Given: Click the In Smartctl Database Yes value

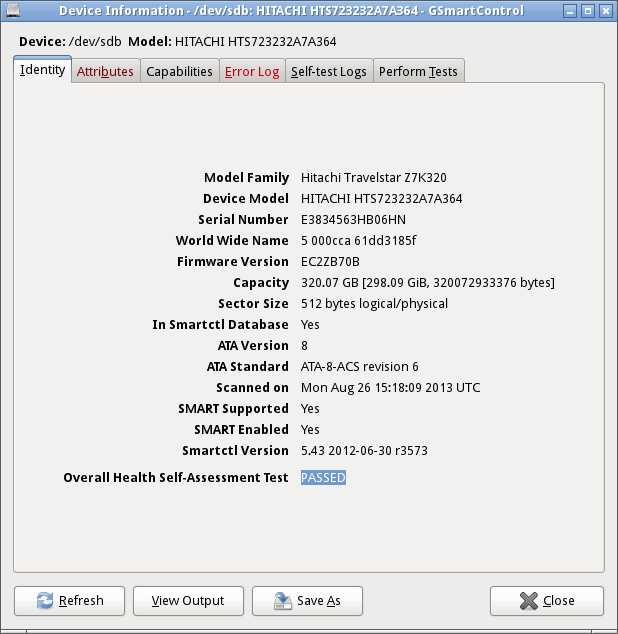Looking at the screenshot, I should [x=310, y=325].
